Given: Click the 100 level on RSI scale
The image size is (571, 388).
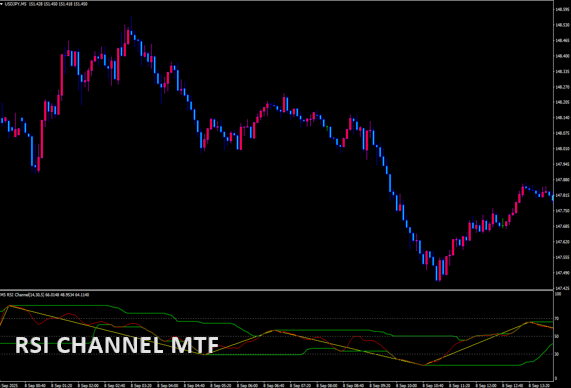Looking at the screenshot, I should point(558,294).
